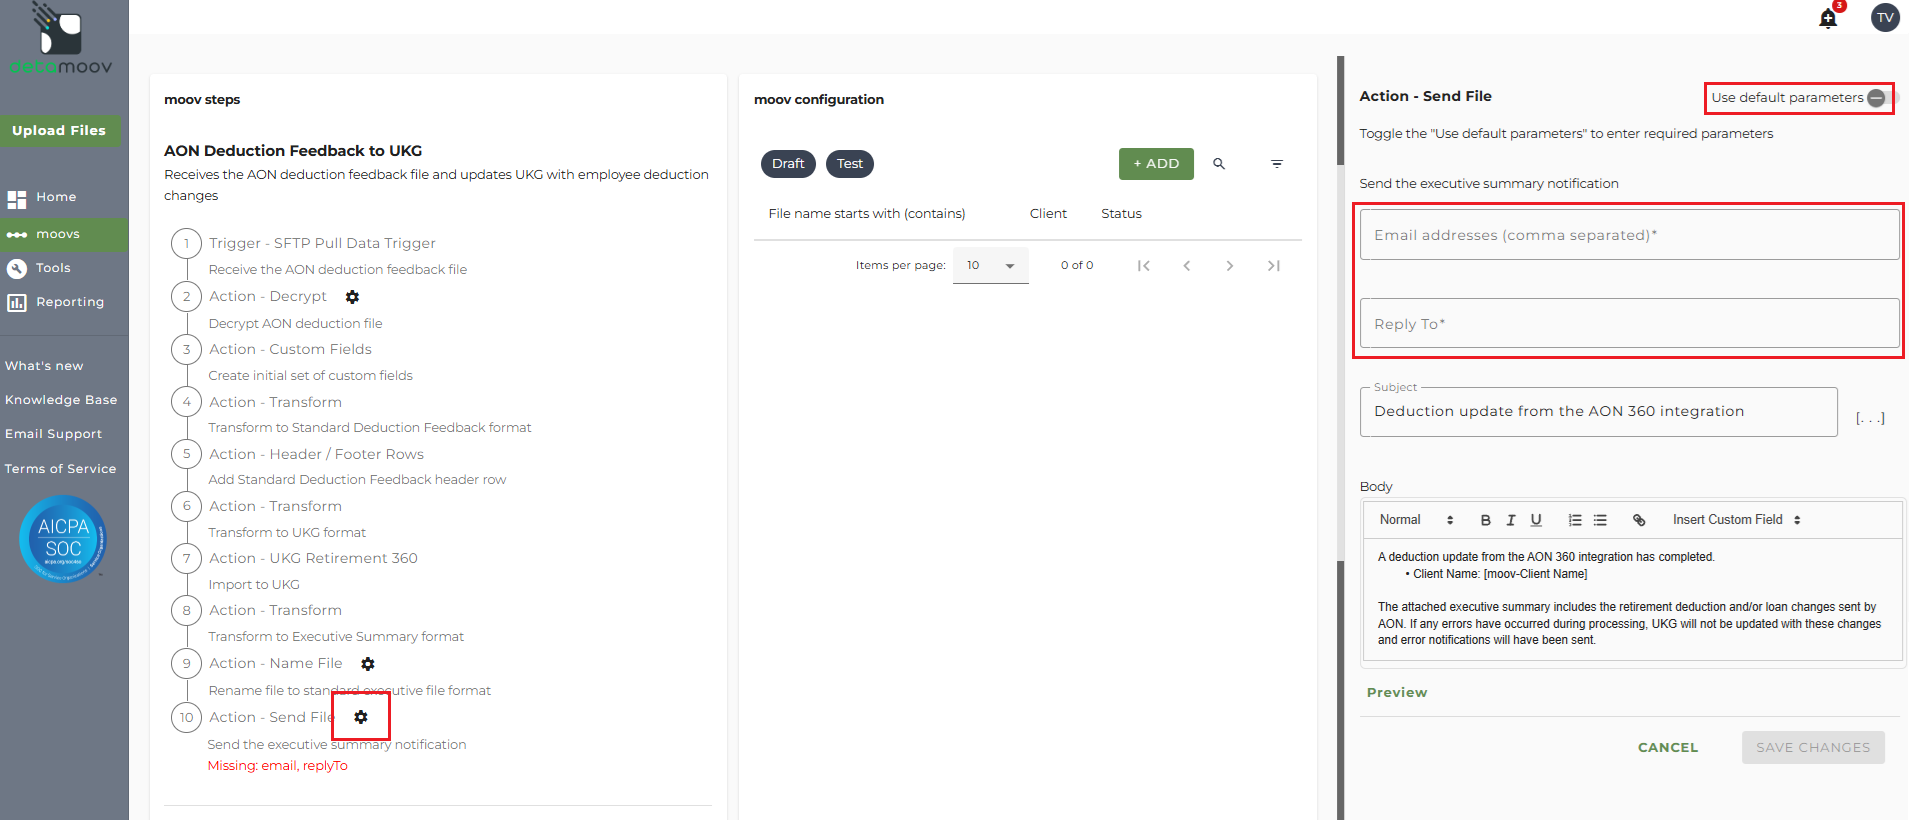Click the datamoov logo
Viewport: 1911px width, 820px height.
(x=60, y=39)
